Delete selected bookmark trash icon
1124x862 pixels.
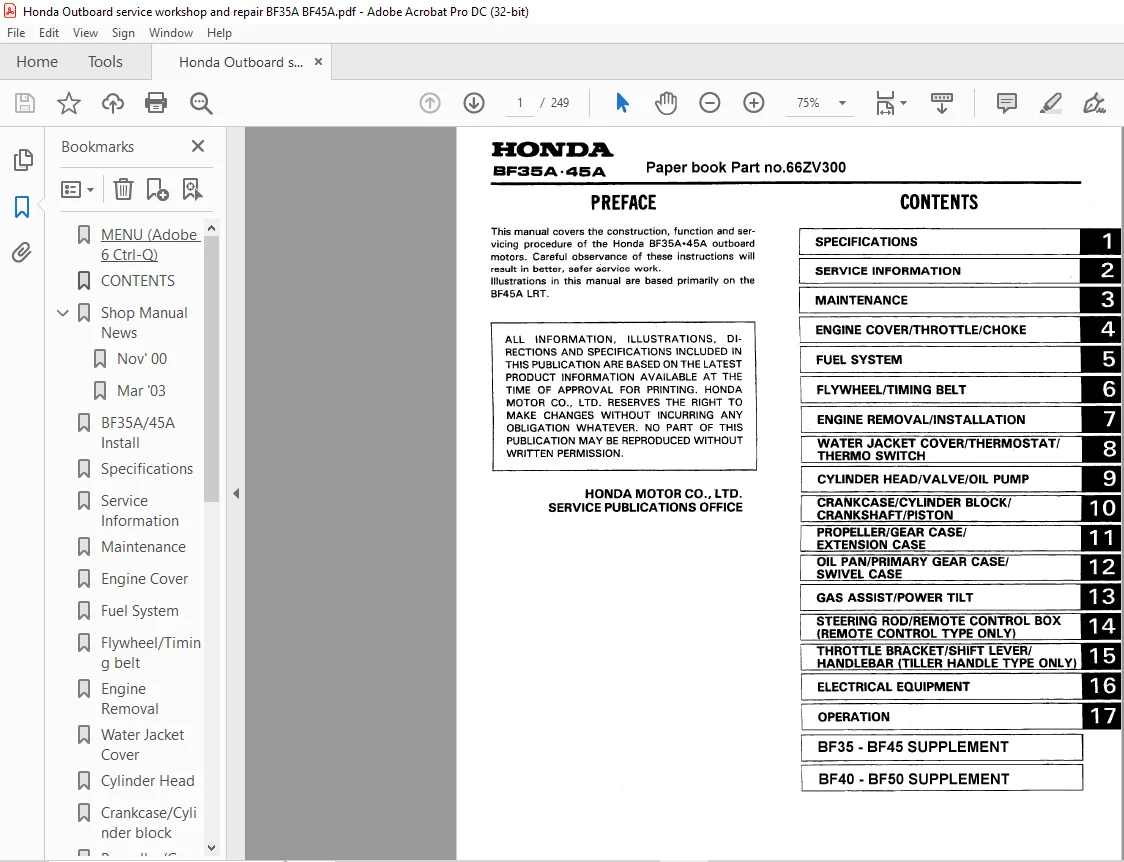pos(123,189)
